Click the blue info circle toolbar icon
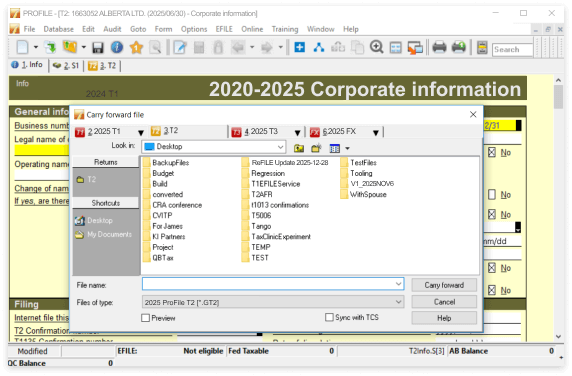Viewport: 572px width, 376px height. [x=117, y=47]
